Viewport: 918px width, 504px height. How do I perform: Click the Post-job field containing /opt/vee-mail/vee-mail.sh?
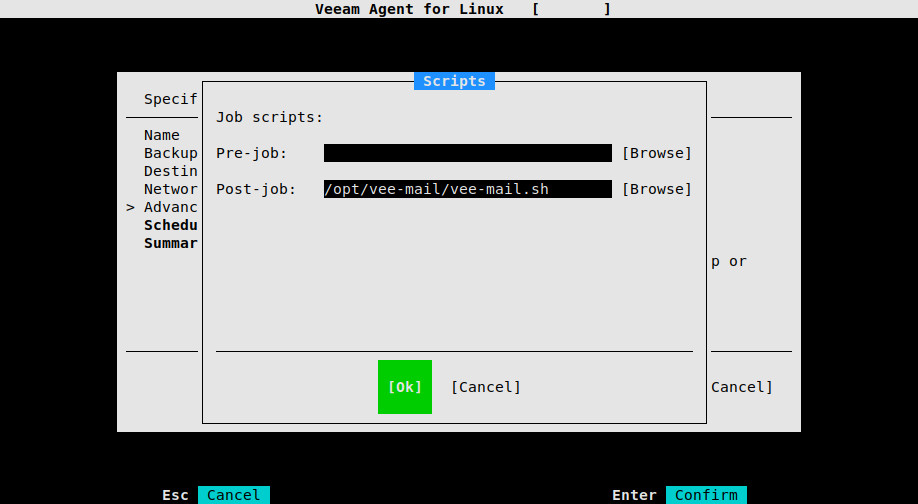pyautogui.click(x=468, y=189)
